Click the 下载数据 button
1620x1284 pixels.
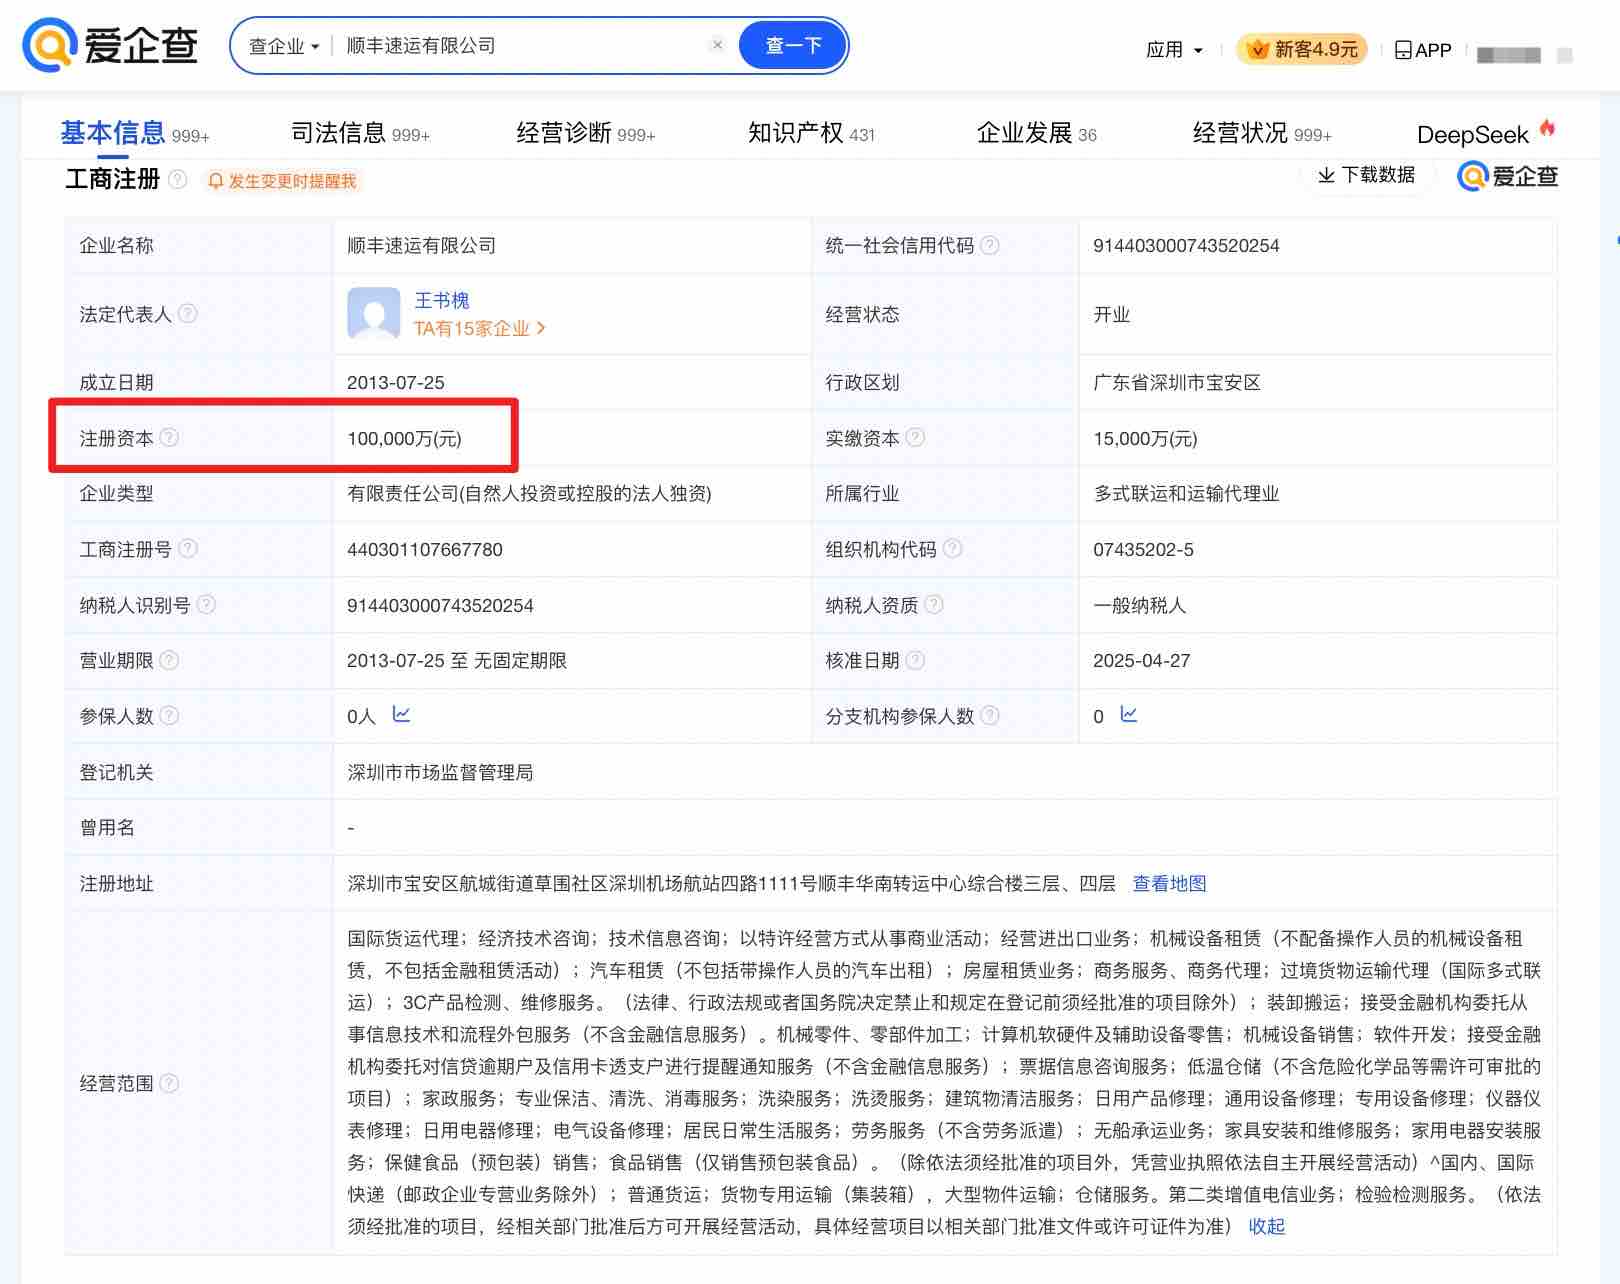click(x=1366, y=175)
